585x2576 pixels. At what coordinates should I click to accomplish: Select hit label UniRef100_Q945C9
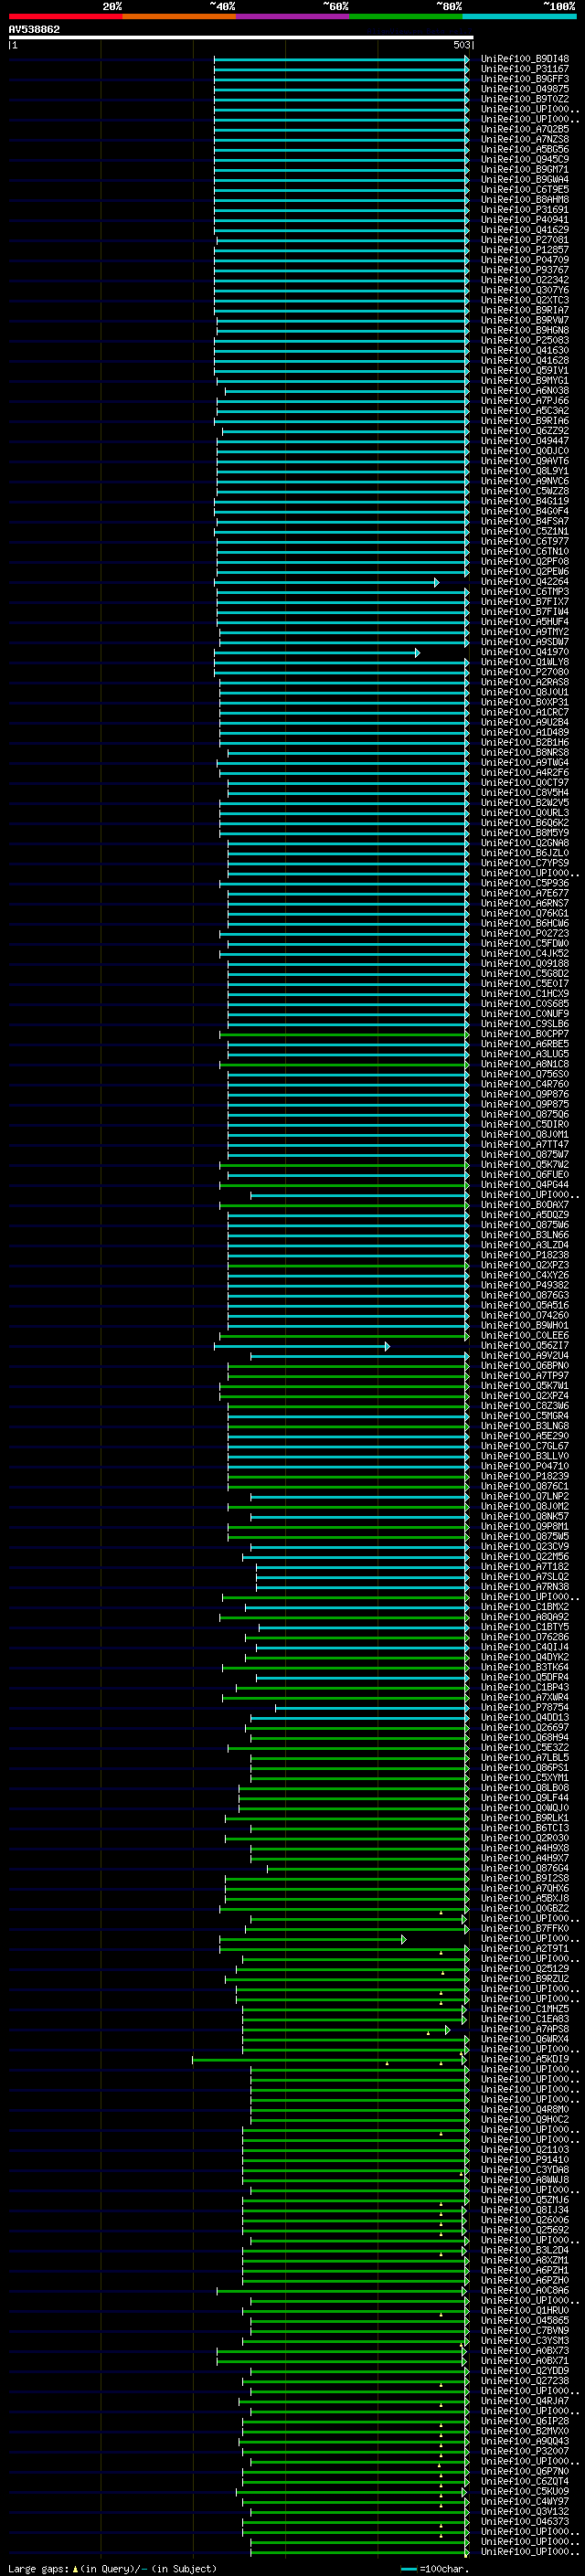click(x=525, y=159)
